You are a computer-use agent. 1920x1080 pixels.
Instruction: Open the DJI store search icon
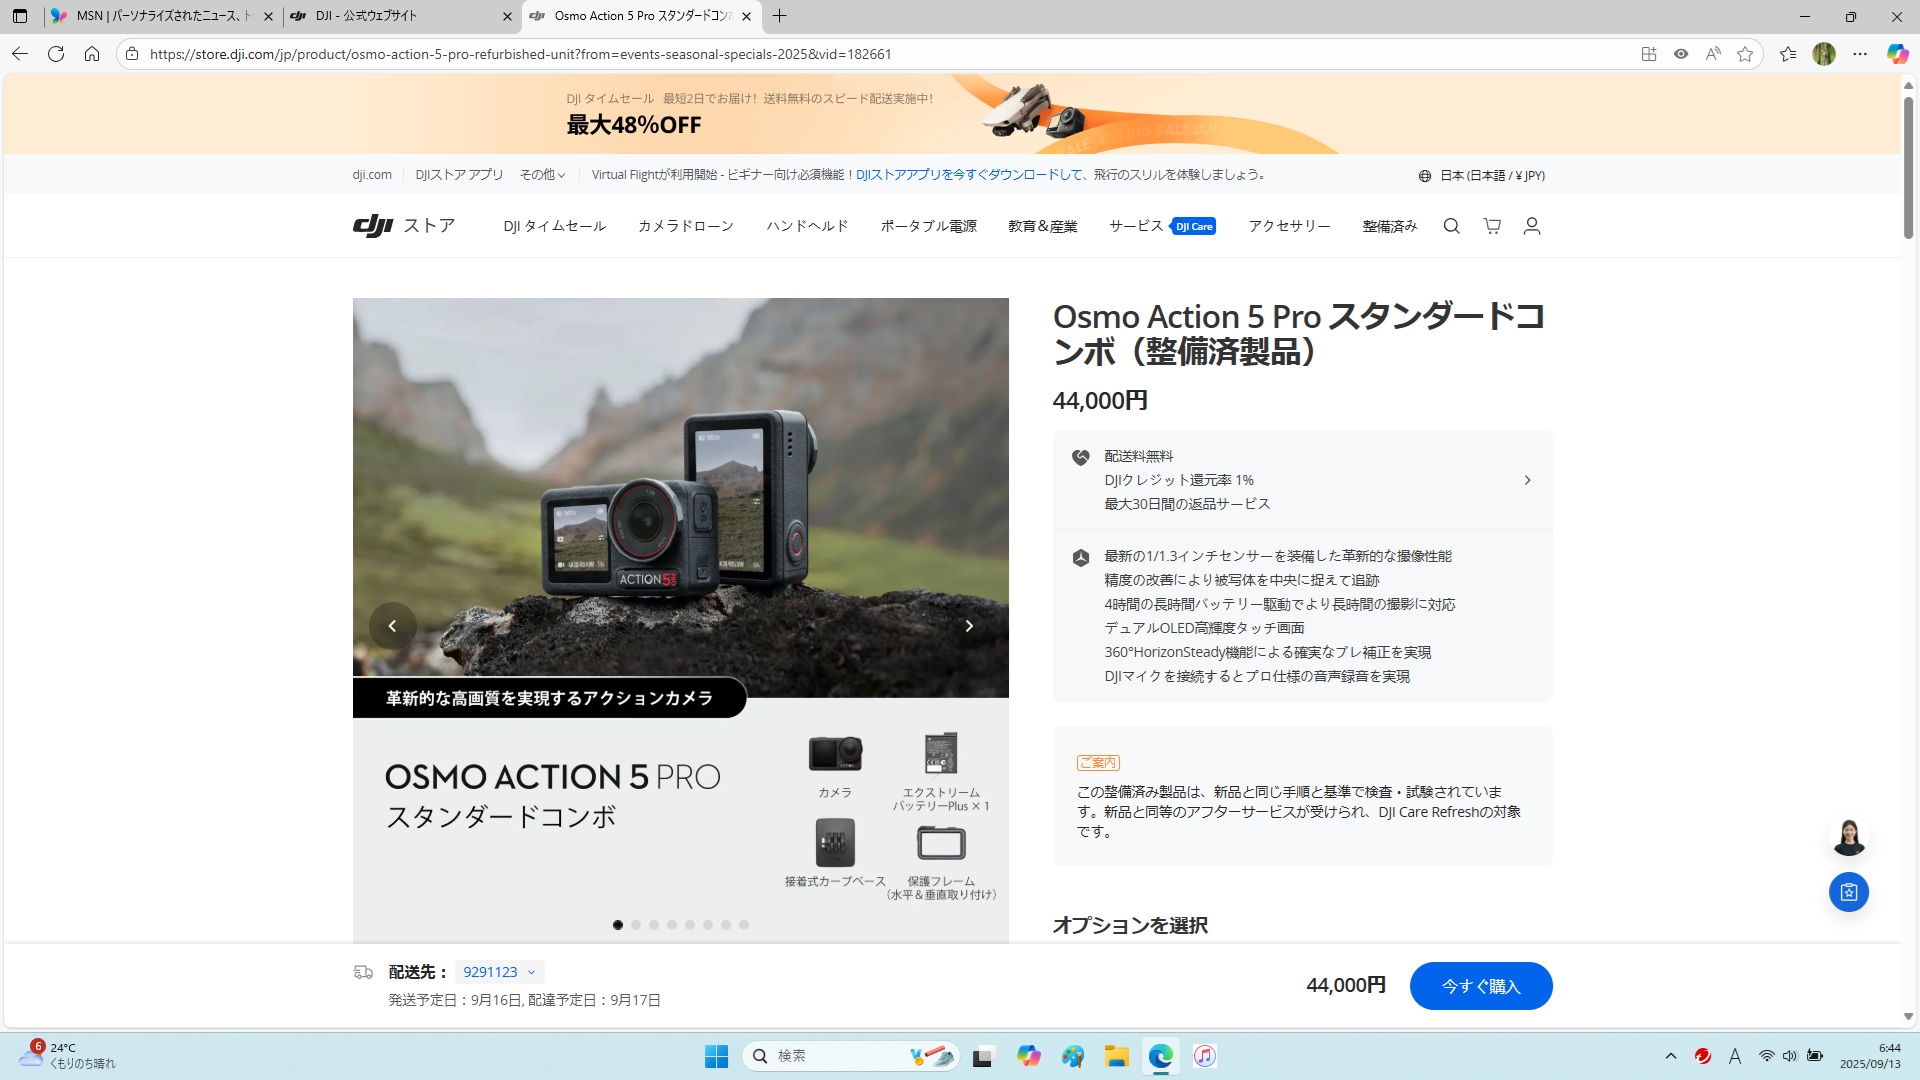(1451, 226)
